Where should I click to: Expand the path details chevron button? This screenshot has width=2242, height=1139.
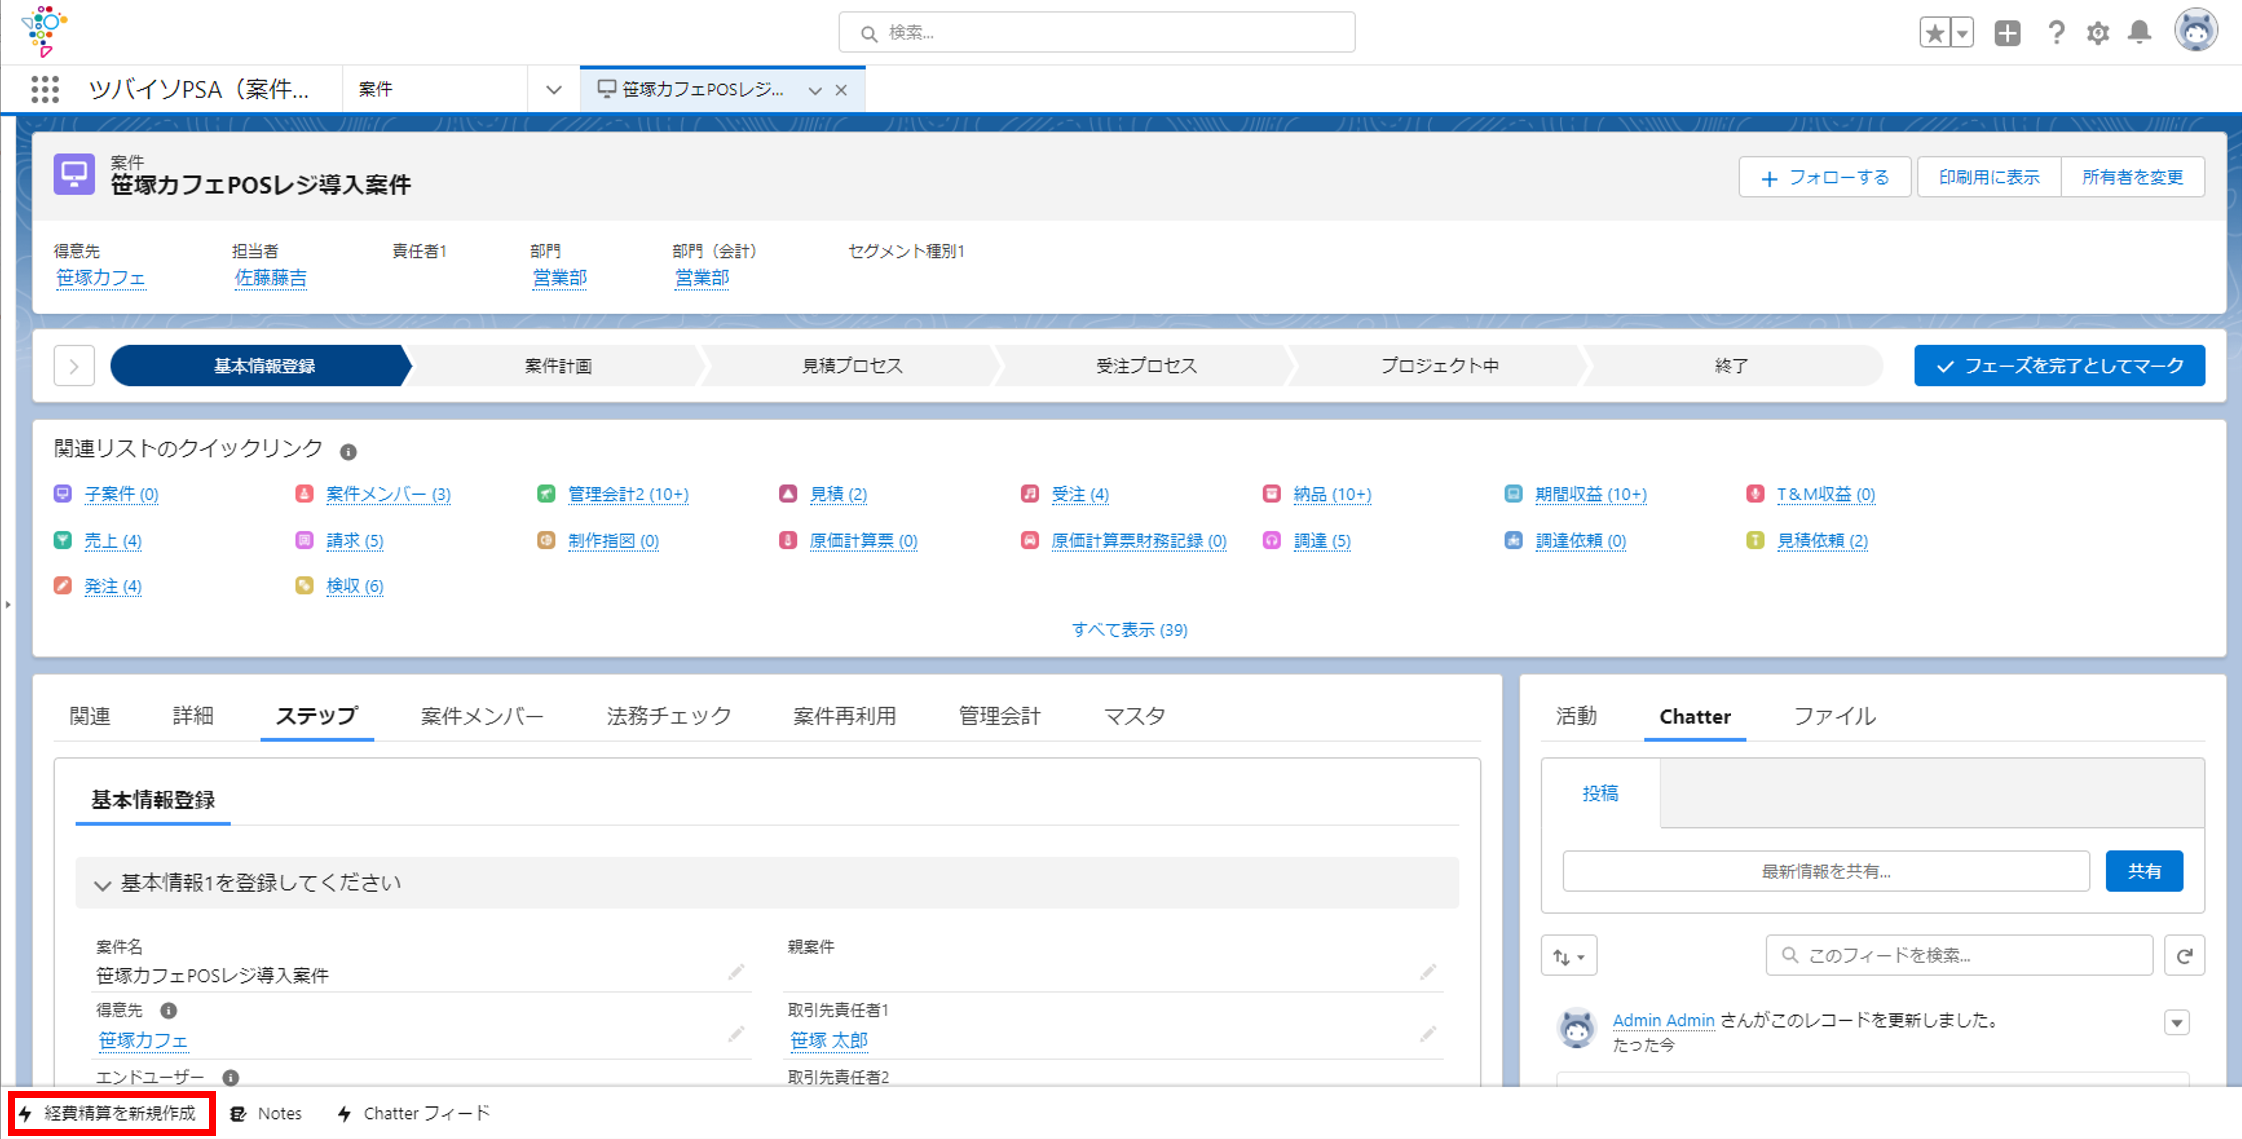pos(74,366)
